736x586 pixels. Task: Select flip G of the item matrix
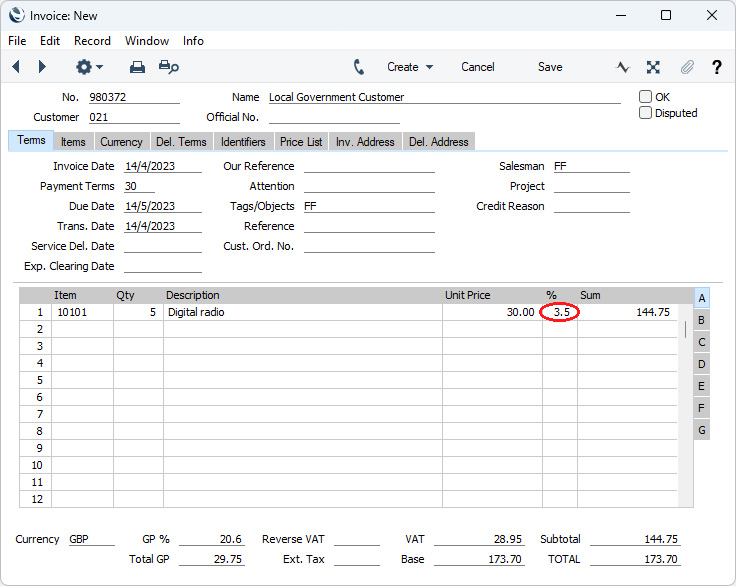(701, 430)
